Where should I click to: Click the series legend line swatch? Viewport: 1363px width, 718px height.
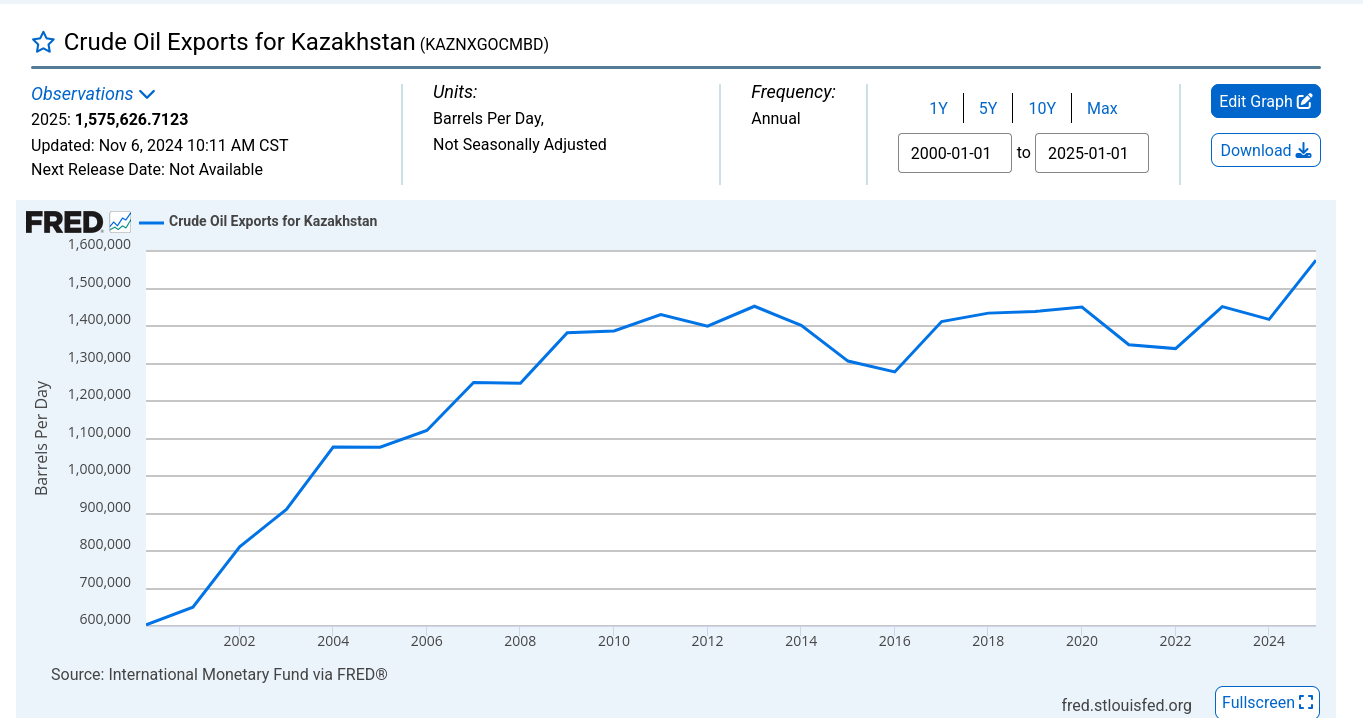click(151, 222)
